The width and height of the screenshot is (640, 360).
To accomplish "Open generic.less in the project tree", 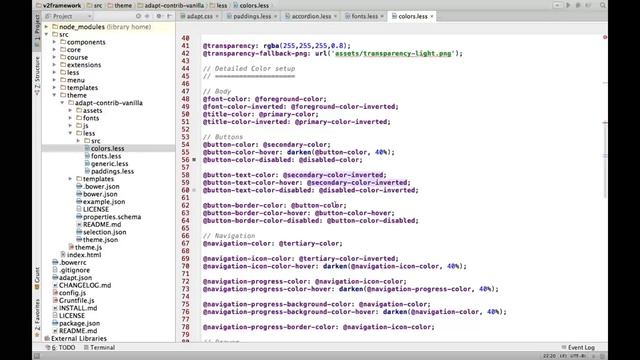I will click(x=109, y=164).
